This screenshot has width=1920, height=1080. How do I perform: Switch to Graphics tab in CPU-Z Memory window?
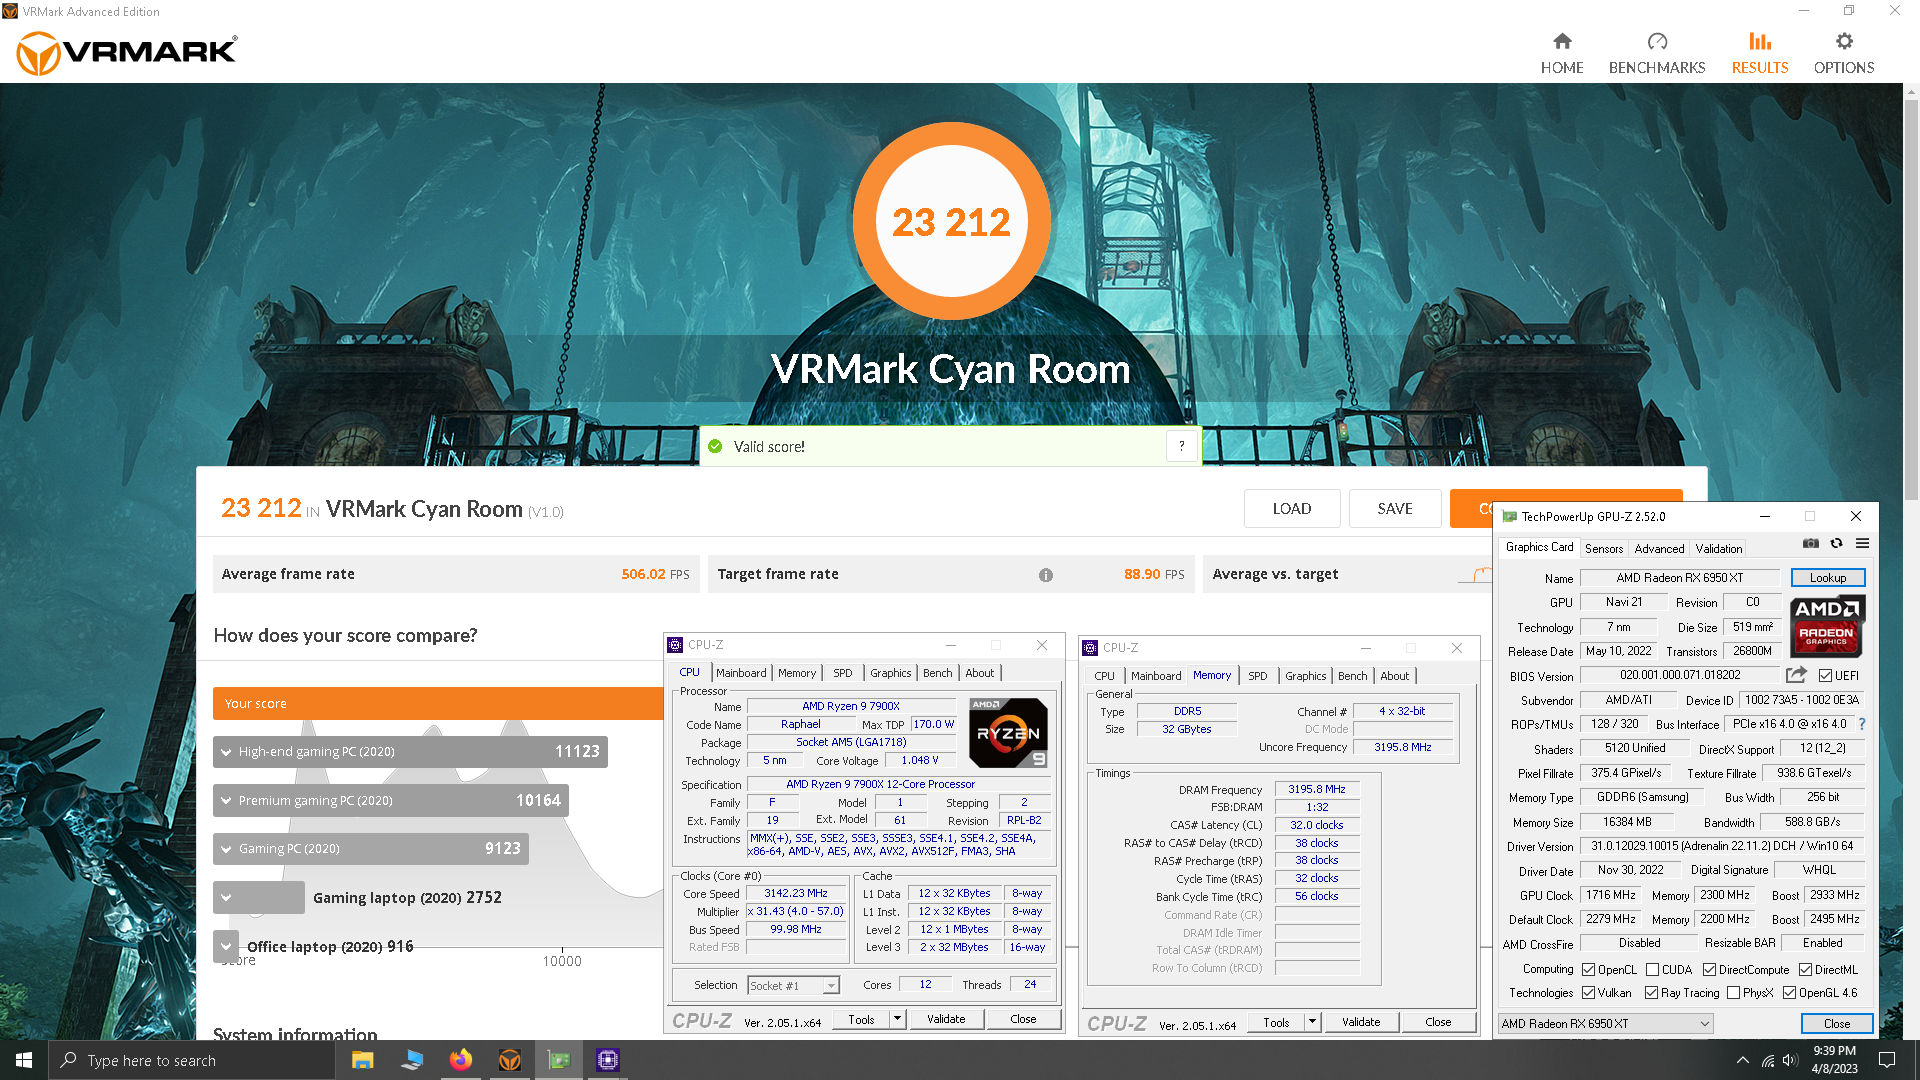[1305, 676]
